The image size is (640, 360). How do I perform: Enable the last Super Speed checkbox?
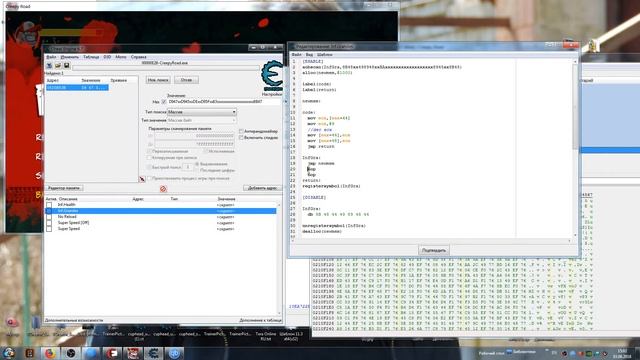click(x=49, y=229)
